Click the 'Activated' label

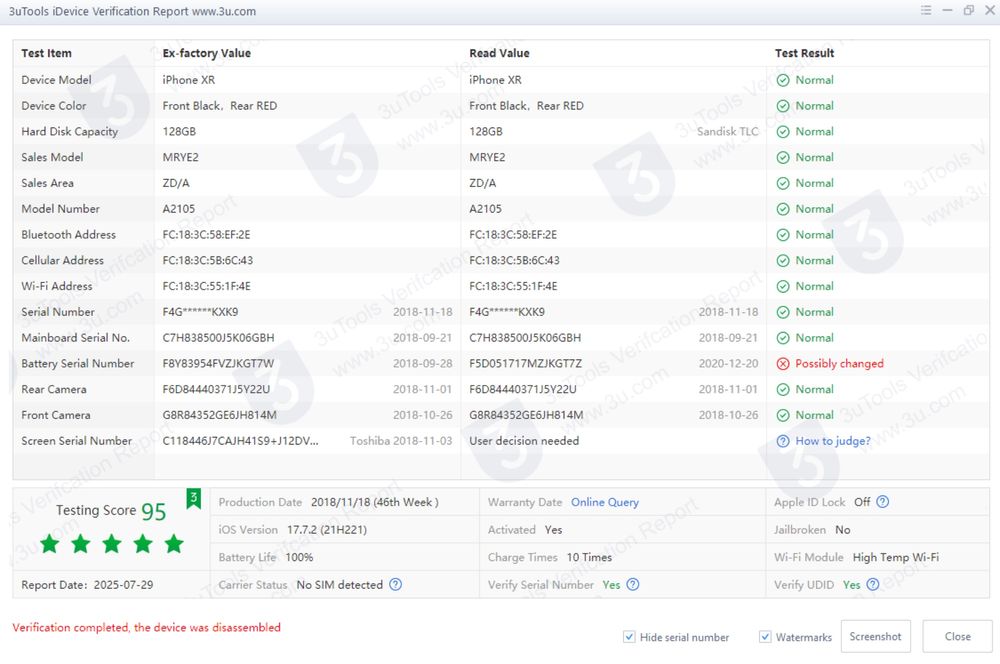click(x=511, y=529)
